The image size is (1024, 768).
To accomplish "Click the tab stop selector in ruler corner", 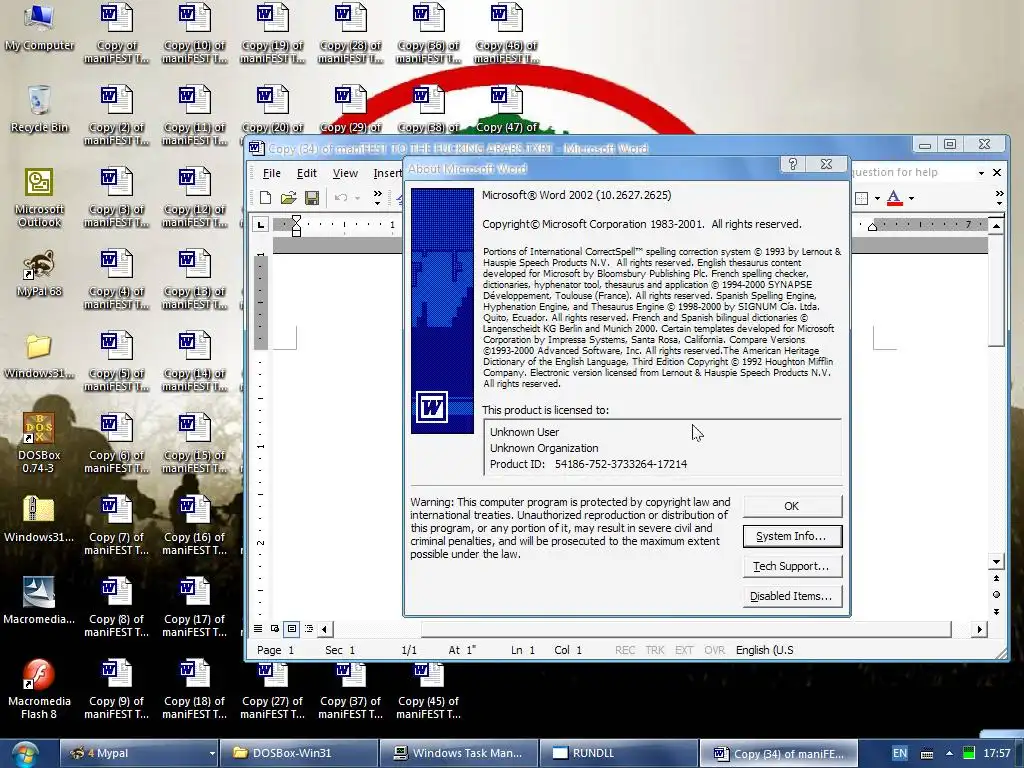I will 261,225.
